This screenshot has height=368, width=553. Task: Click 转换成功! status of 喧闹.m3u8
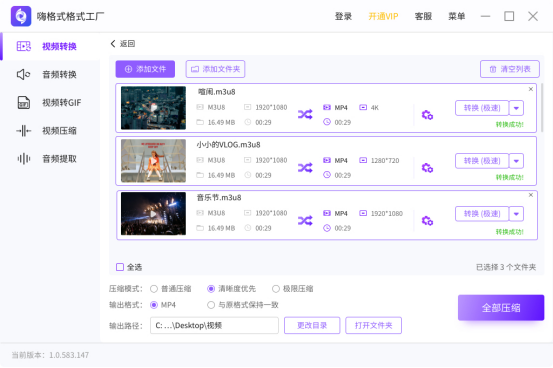[510, 125]
